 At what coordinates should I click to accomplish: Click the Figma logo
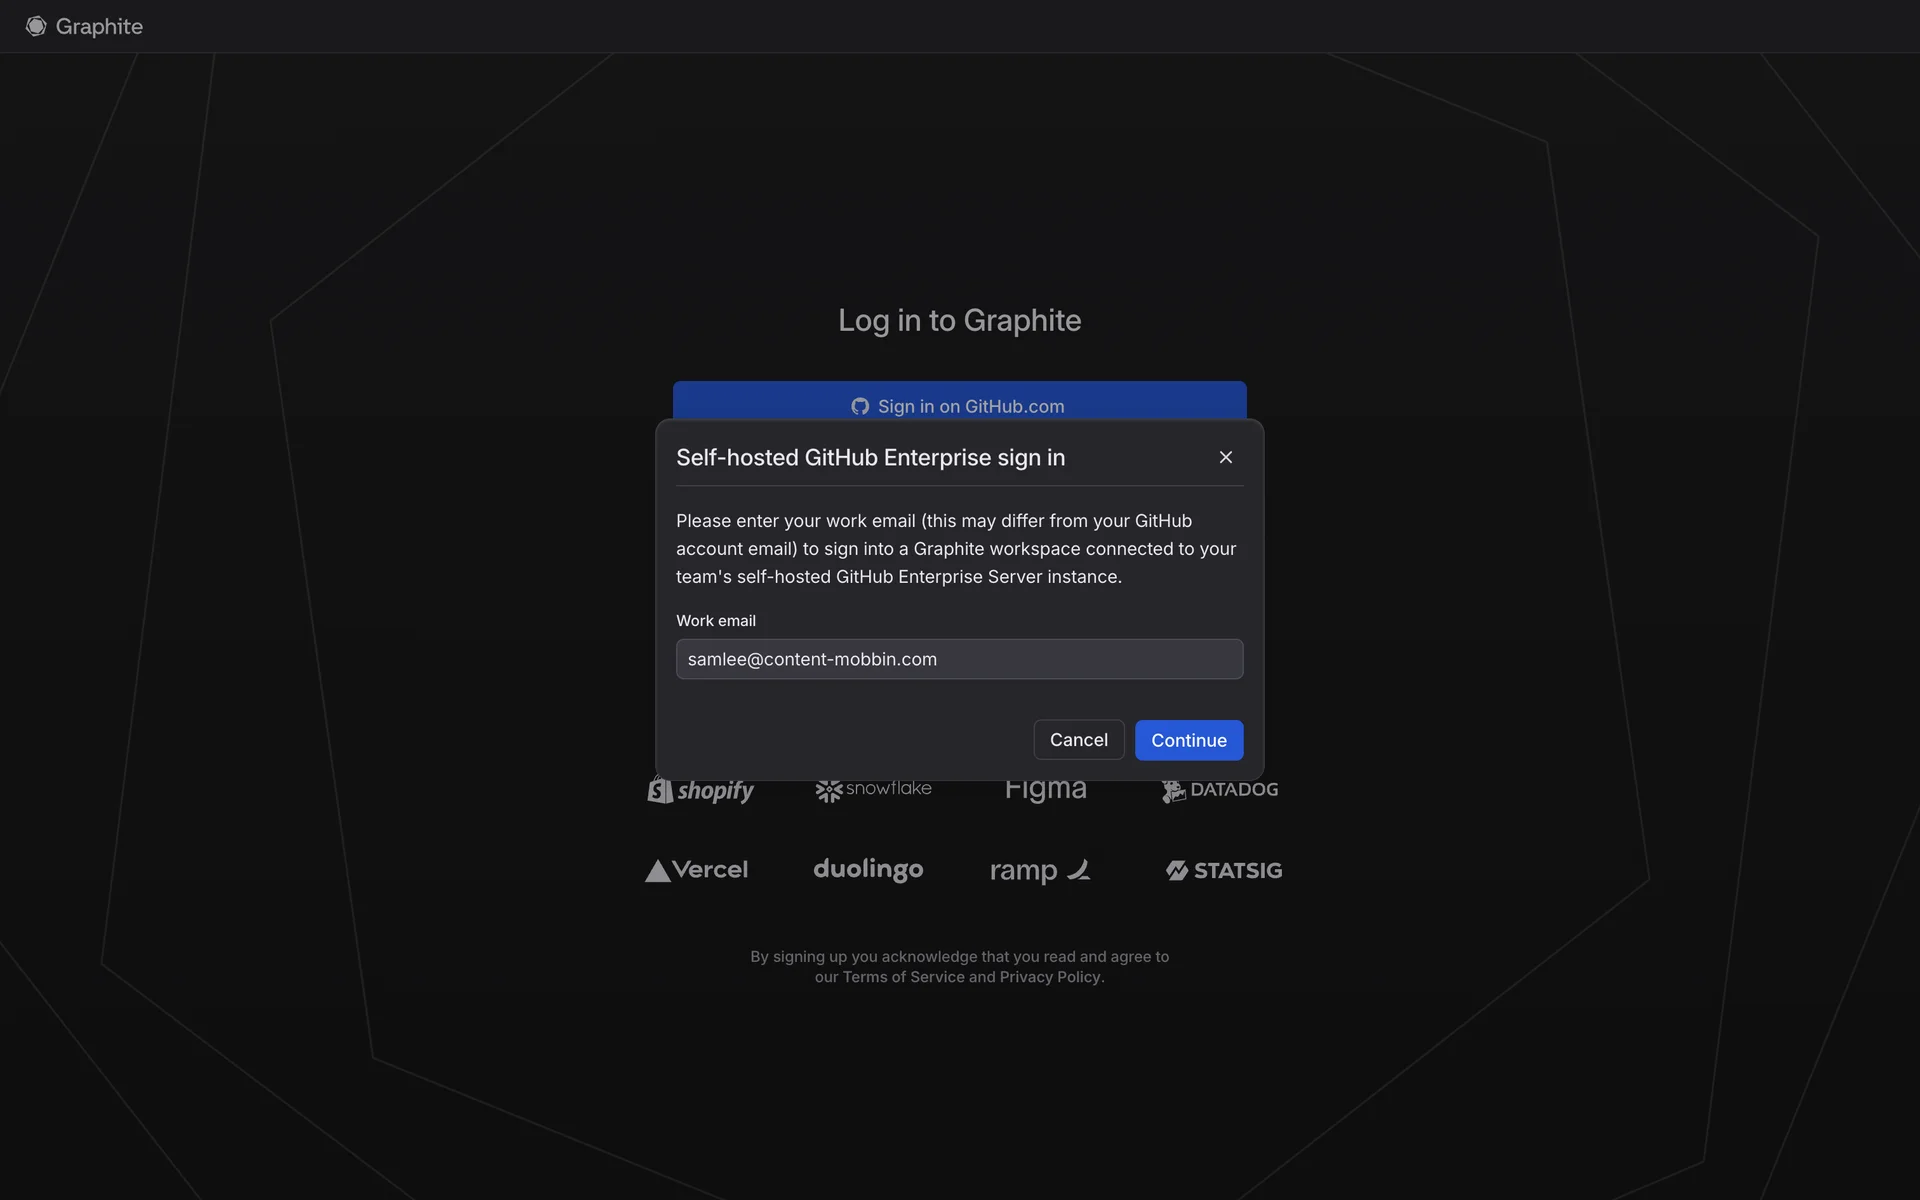point(1045,792)
